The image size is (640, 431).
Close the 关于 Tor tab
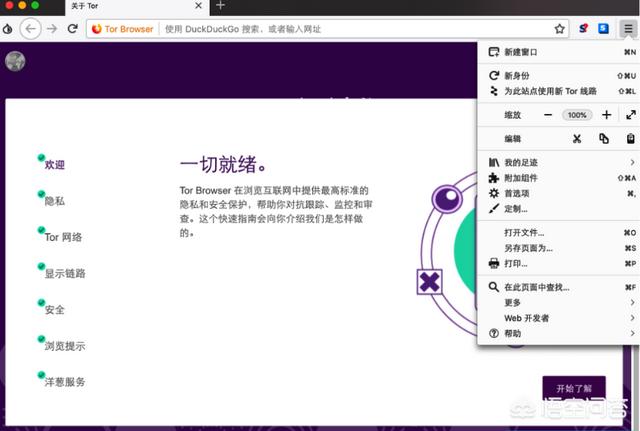click(x=198, y=6)
